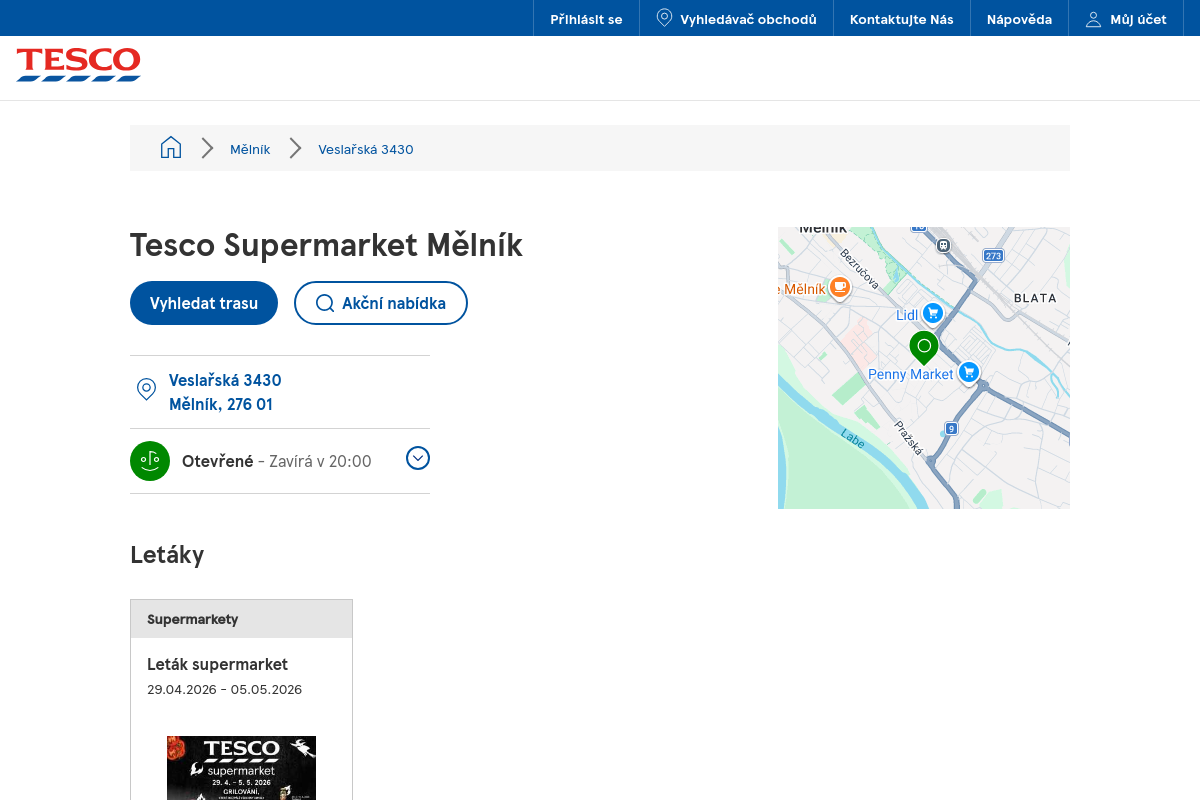The image size is (1200, 800).
Task: Open Nápověda help page
Action: click(1019, 19)
